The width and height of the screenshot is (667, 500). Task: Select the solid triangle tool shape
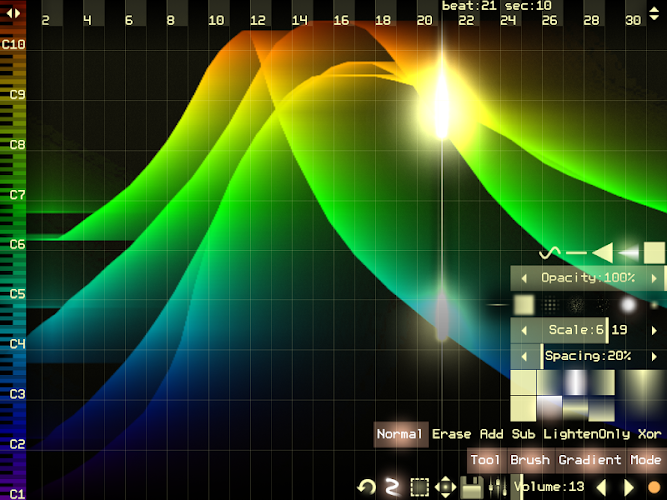[x=602, y=253]
